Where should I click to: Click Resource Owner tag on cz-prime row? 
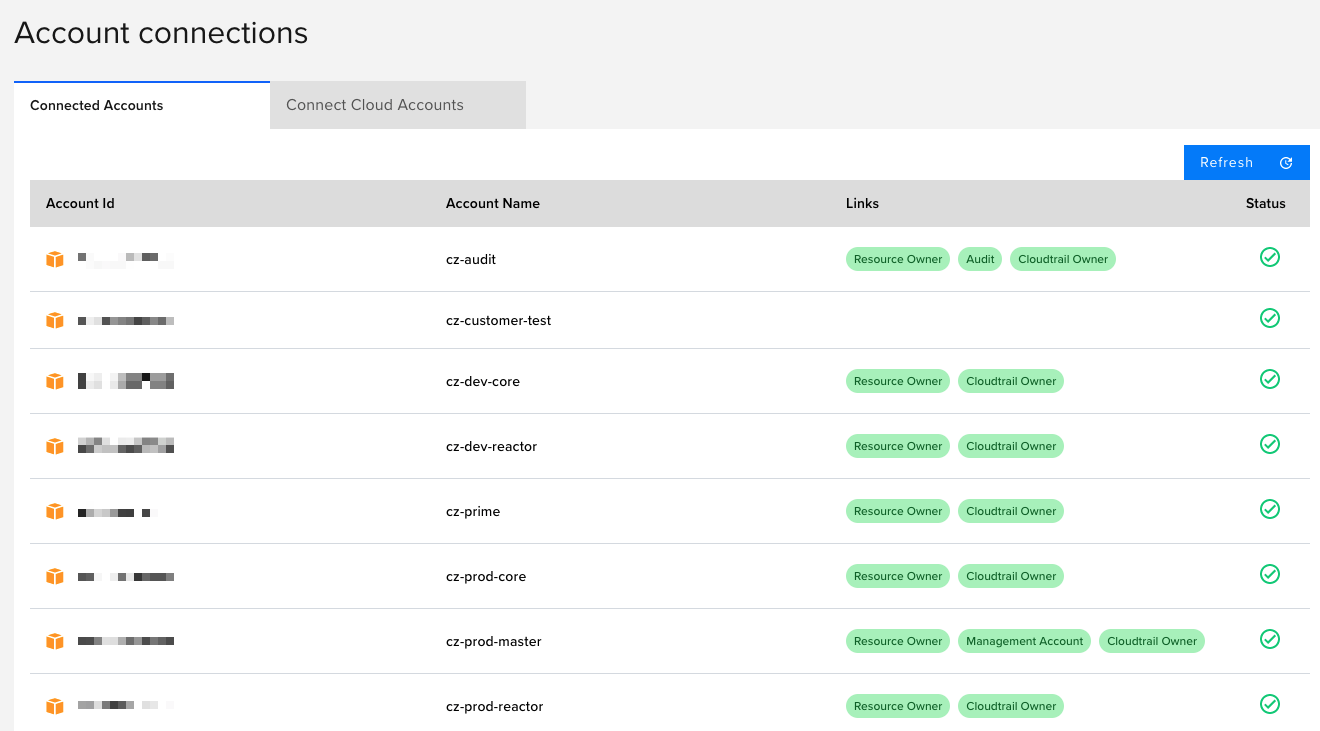pos(898,511)
